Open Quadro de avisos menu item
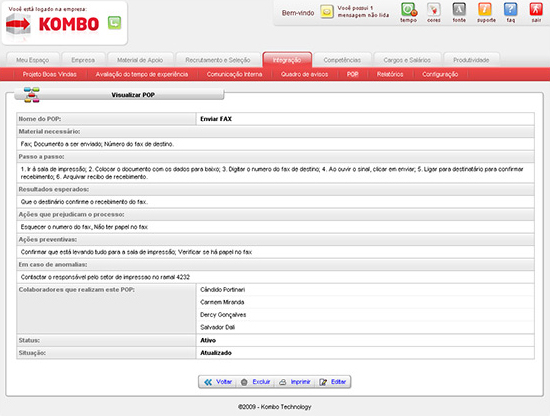 tap(304, 74)
